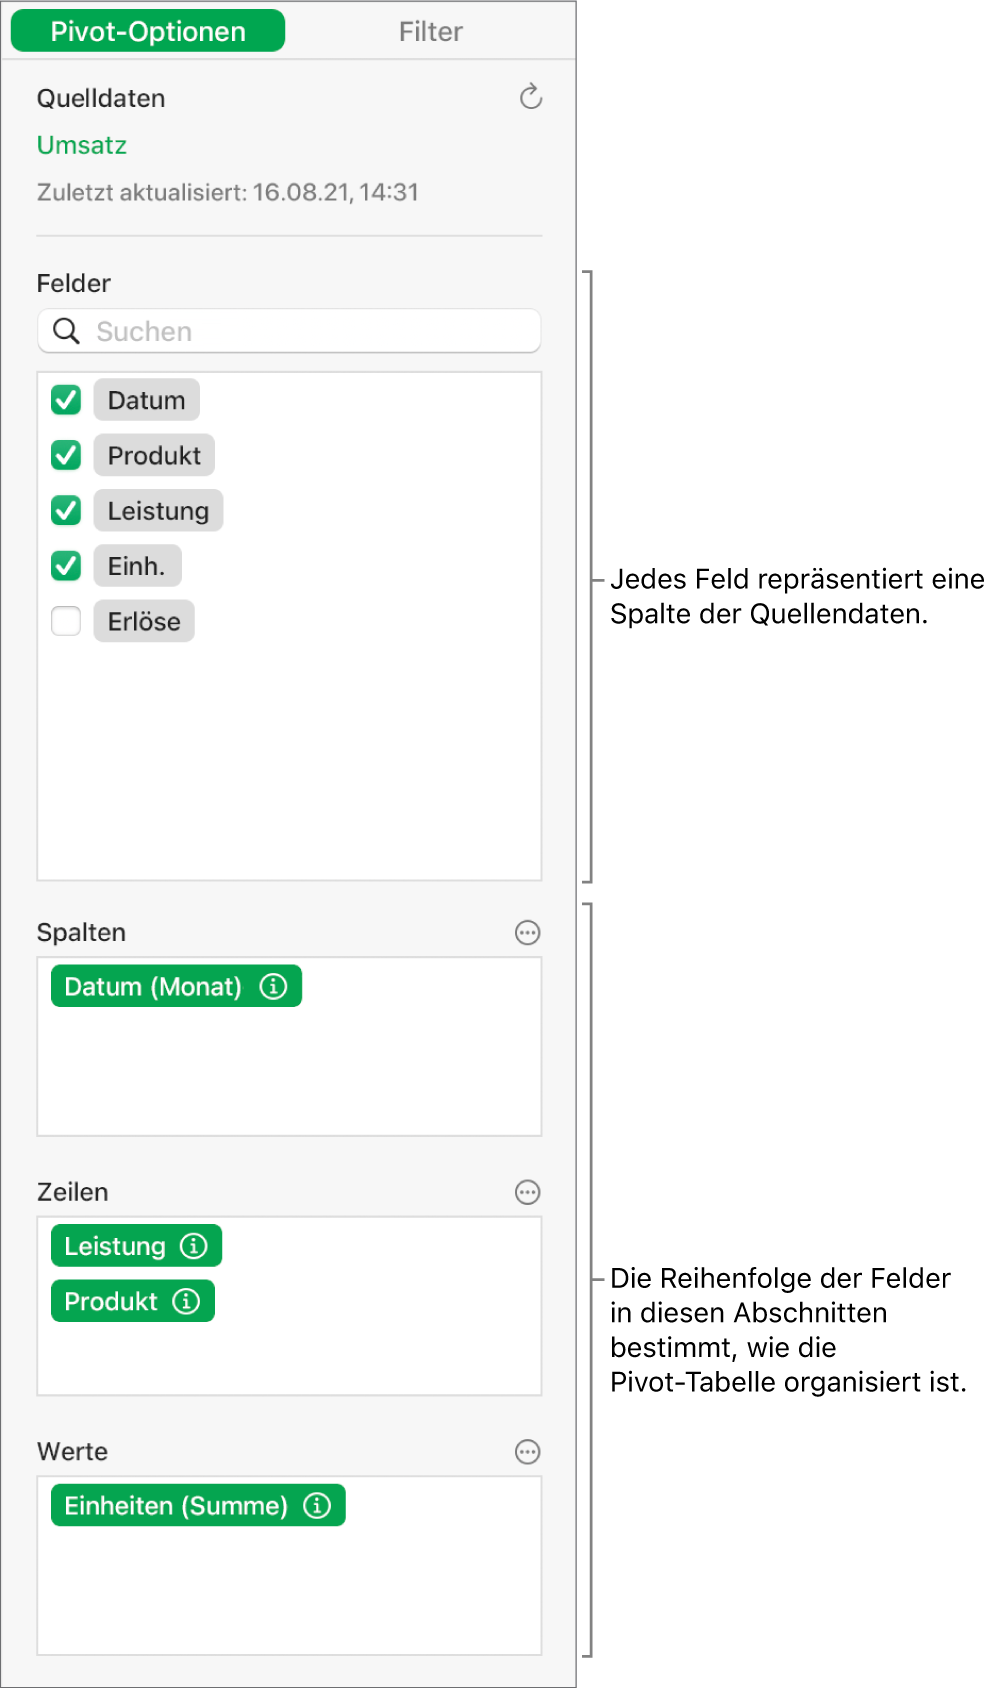Viewport: 1000px width, 1689px height.
Task: Click the Umsatz source table link
Action: click(x=82, y=146)
